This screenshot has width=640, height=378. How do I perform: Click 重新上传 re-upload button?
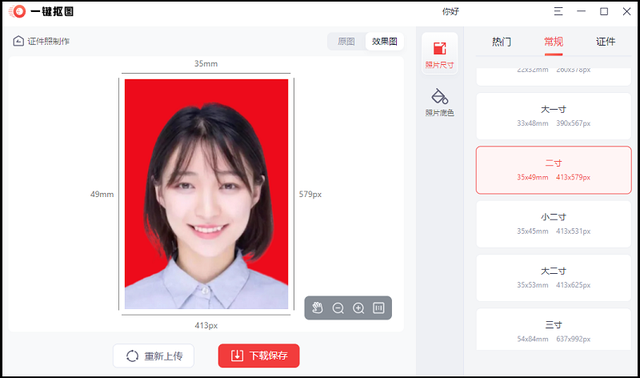click(153, 356)
